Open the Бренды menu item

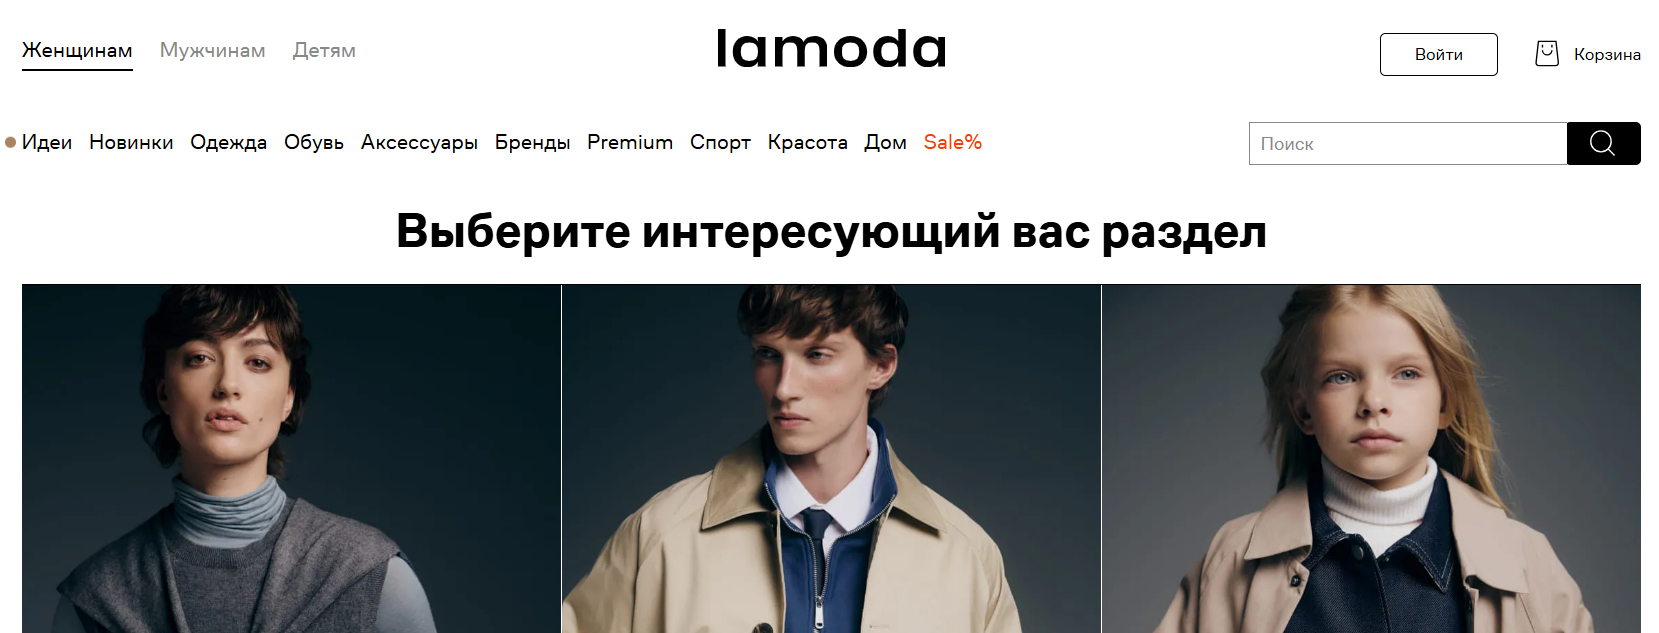532,142
